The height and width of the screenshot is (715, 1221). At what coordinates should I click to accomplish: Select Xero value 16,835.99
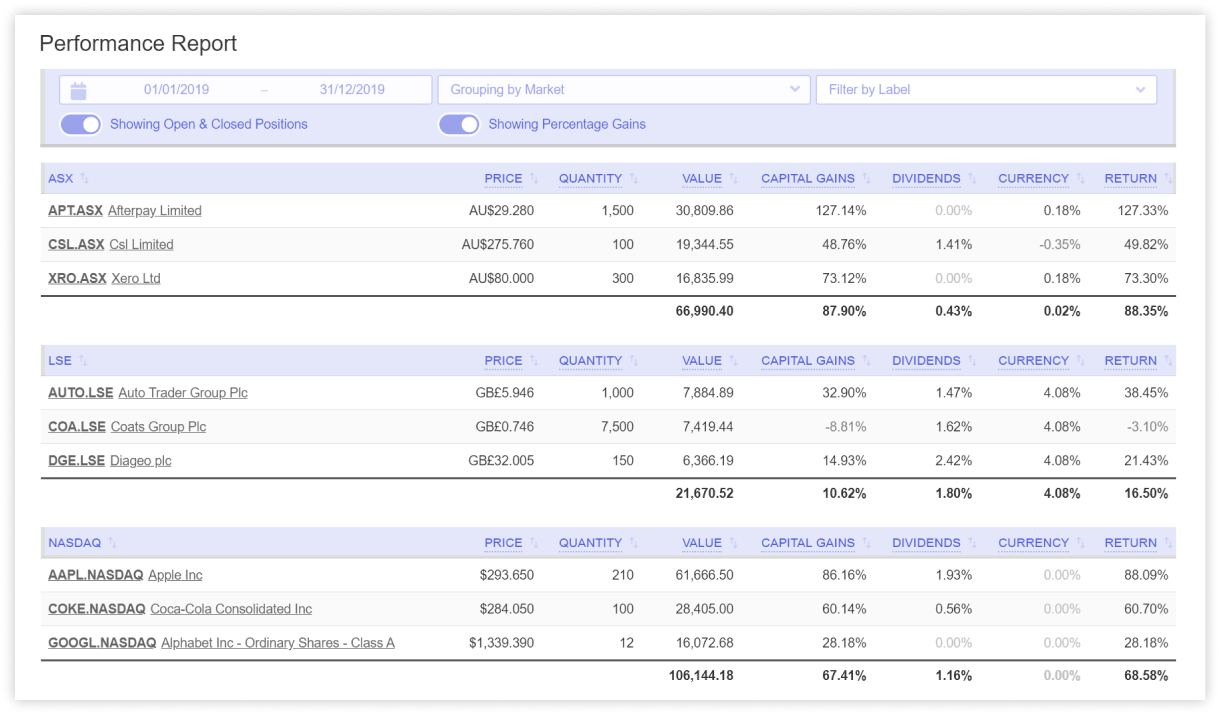(x=706, y=279)
